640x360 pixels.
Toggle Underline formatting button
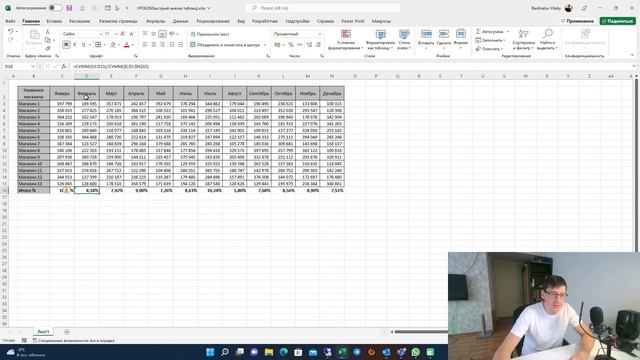click(x=83, y=44)
